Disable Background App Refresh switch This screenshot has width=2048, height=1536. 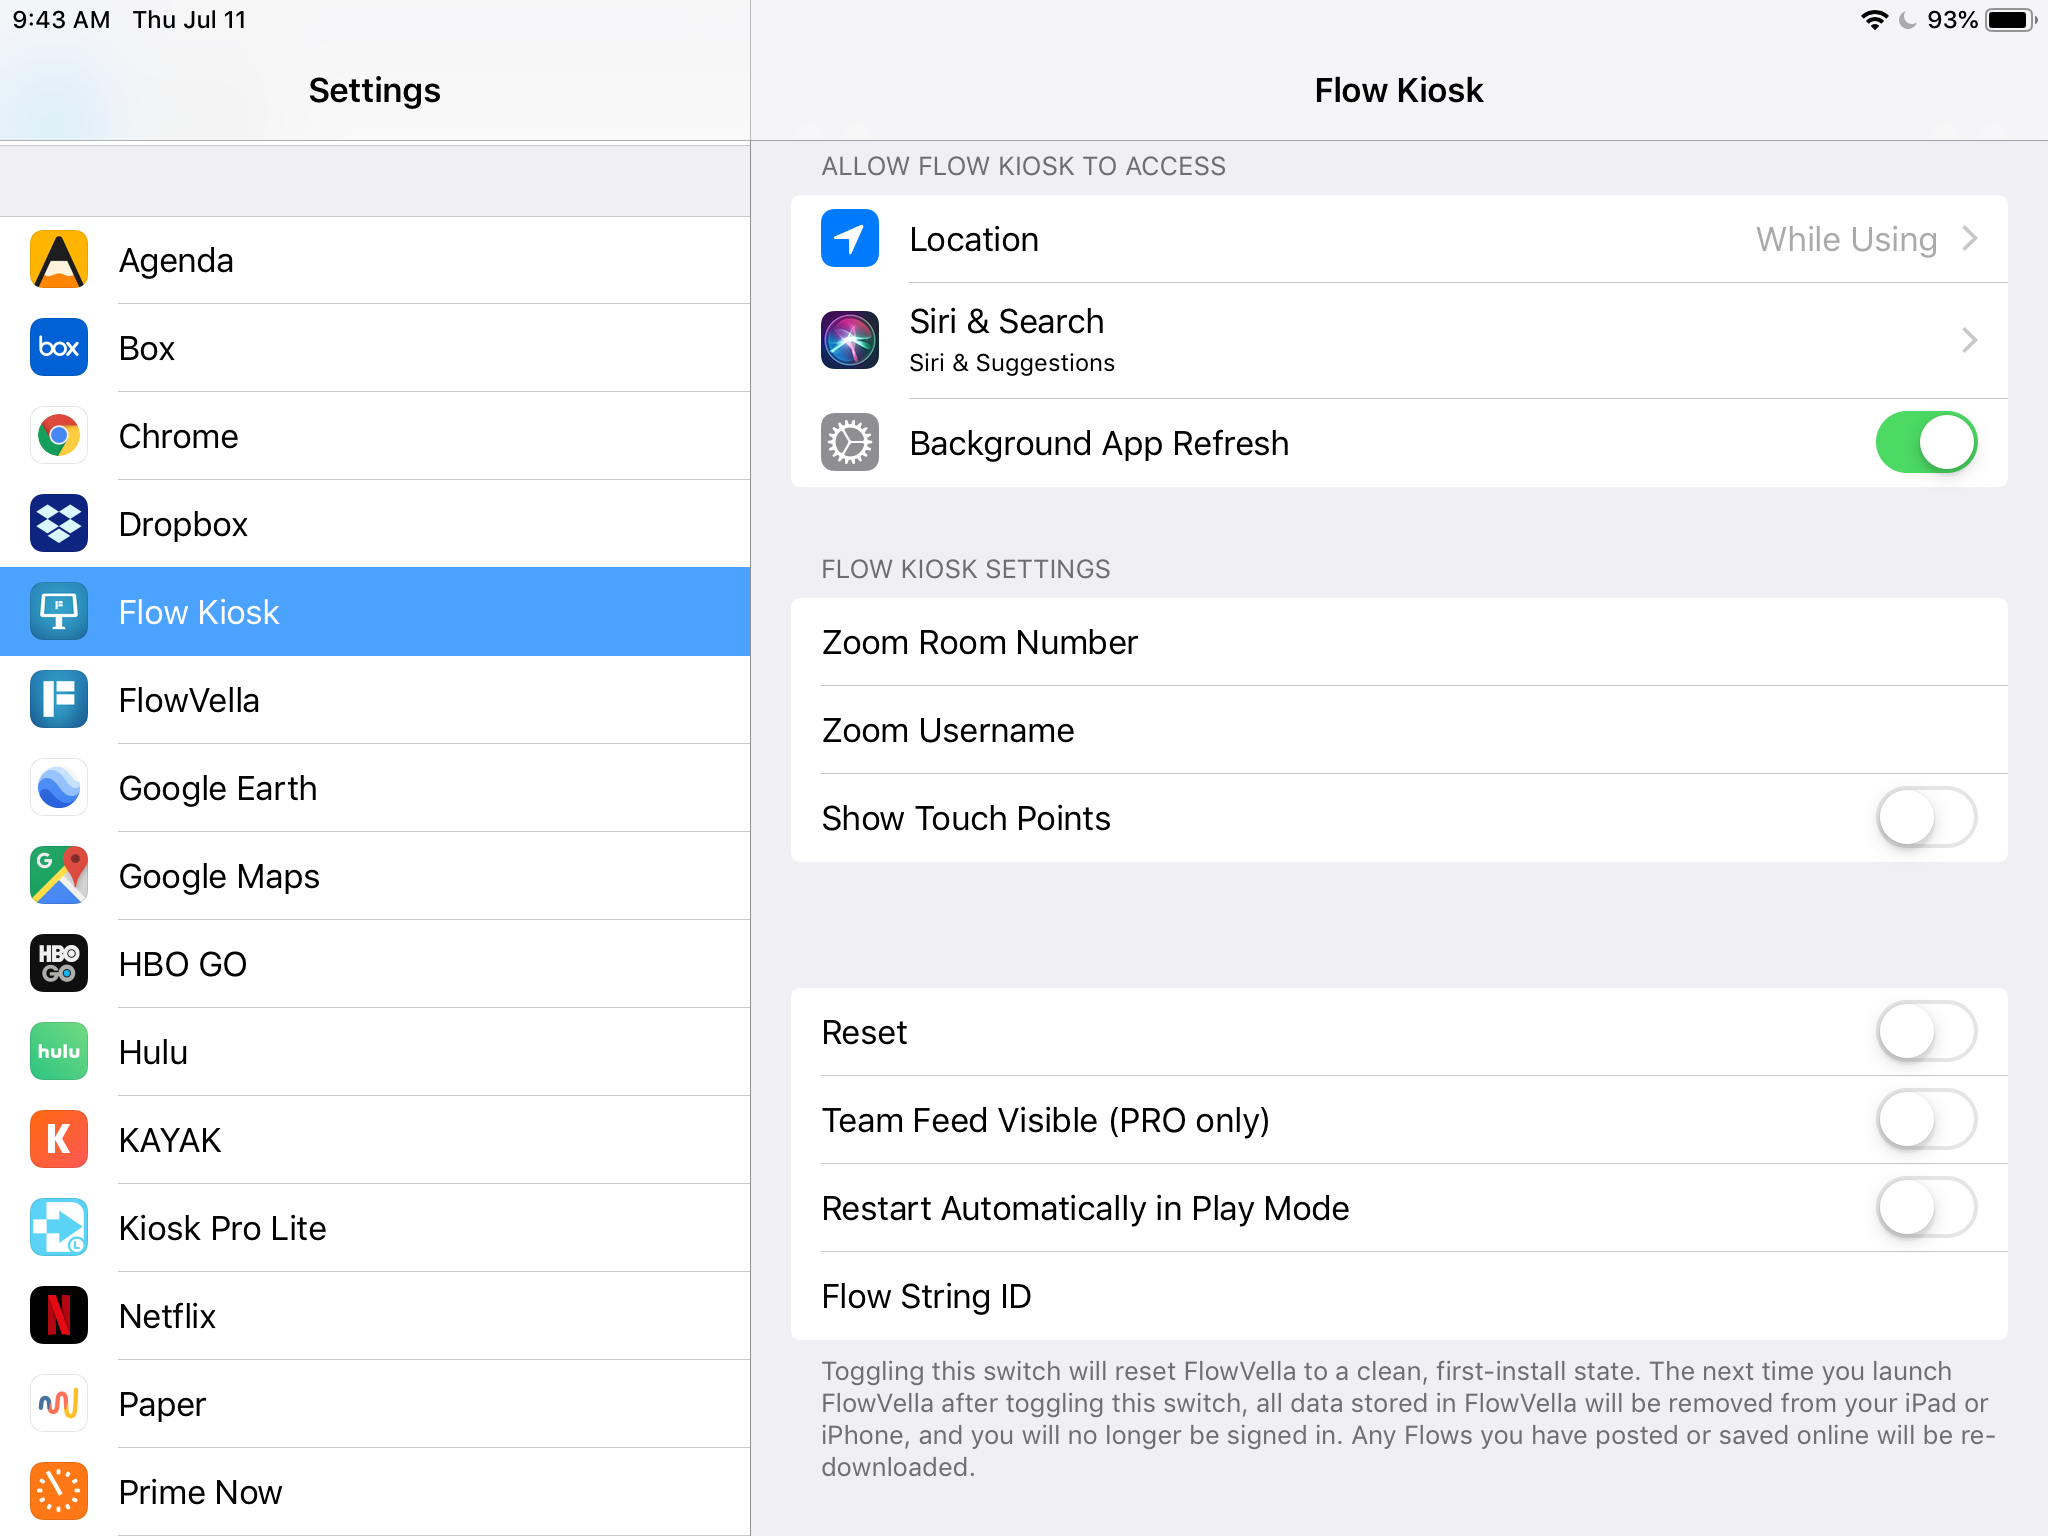pyautogui.click(x=1926, y=442)
